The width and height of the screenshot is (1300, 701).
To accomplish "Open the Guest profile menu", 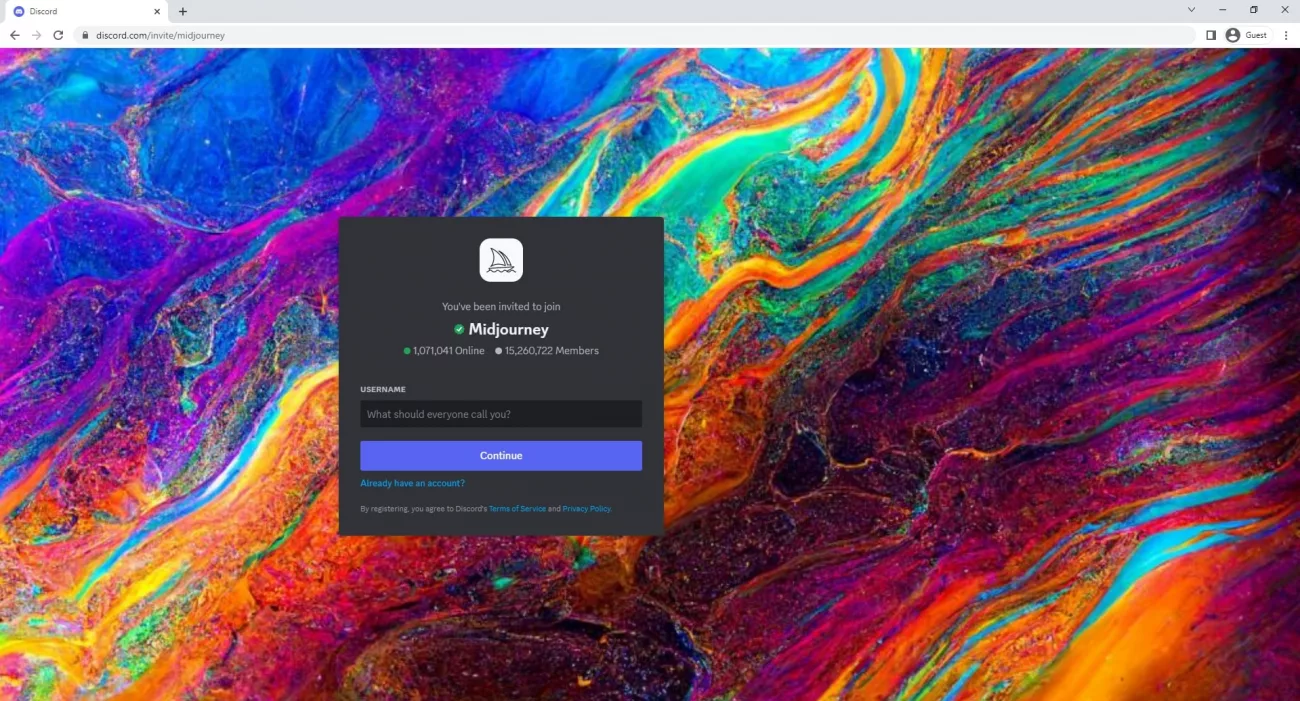I will click(1246, 35).
